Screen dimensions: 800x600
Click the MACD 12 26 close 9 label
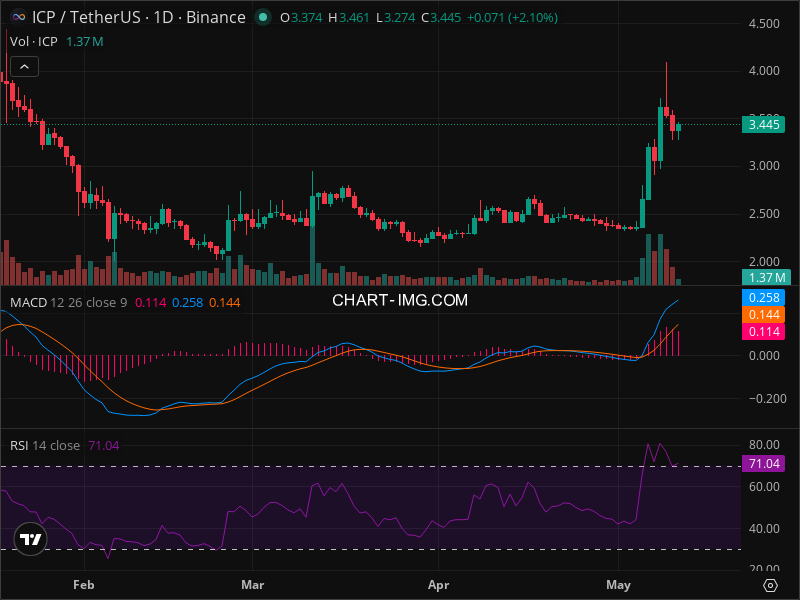pos(69,303)
